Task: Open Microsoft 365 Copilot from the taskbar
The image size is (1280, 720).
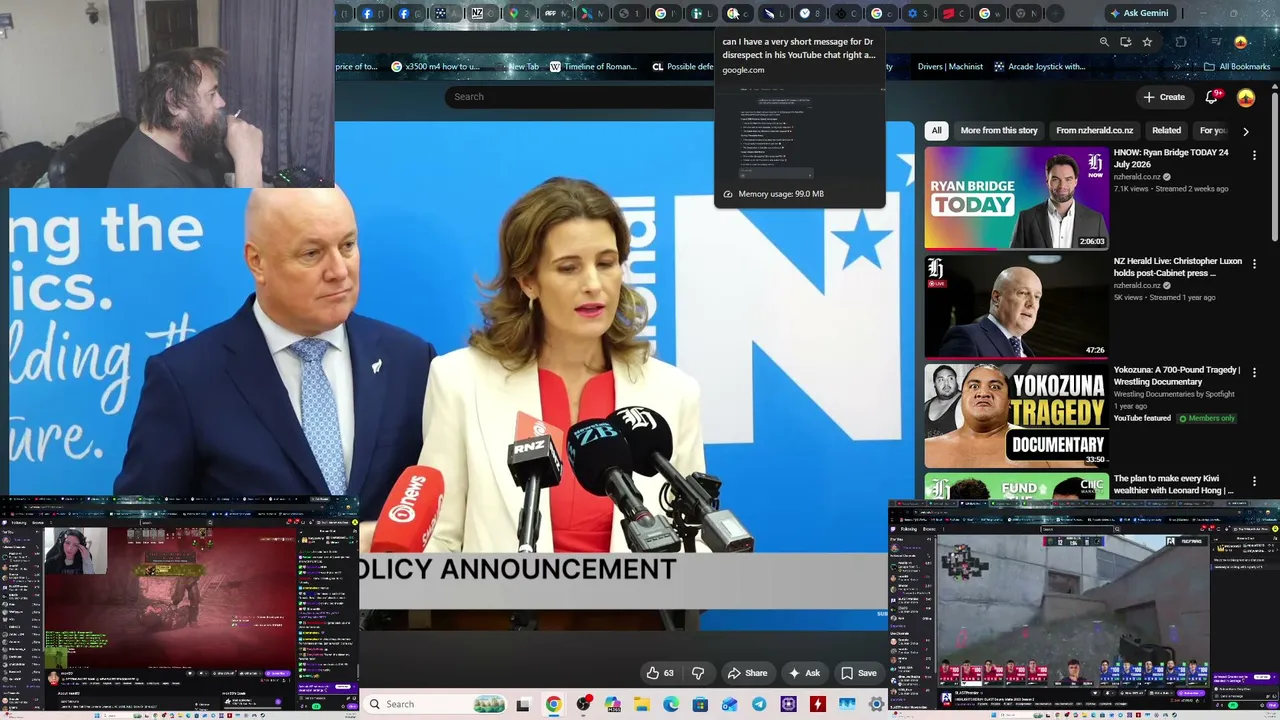Action: [x=612, y=705]
